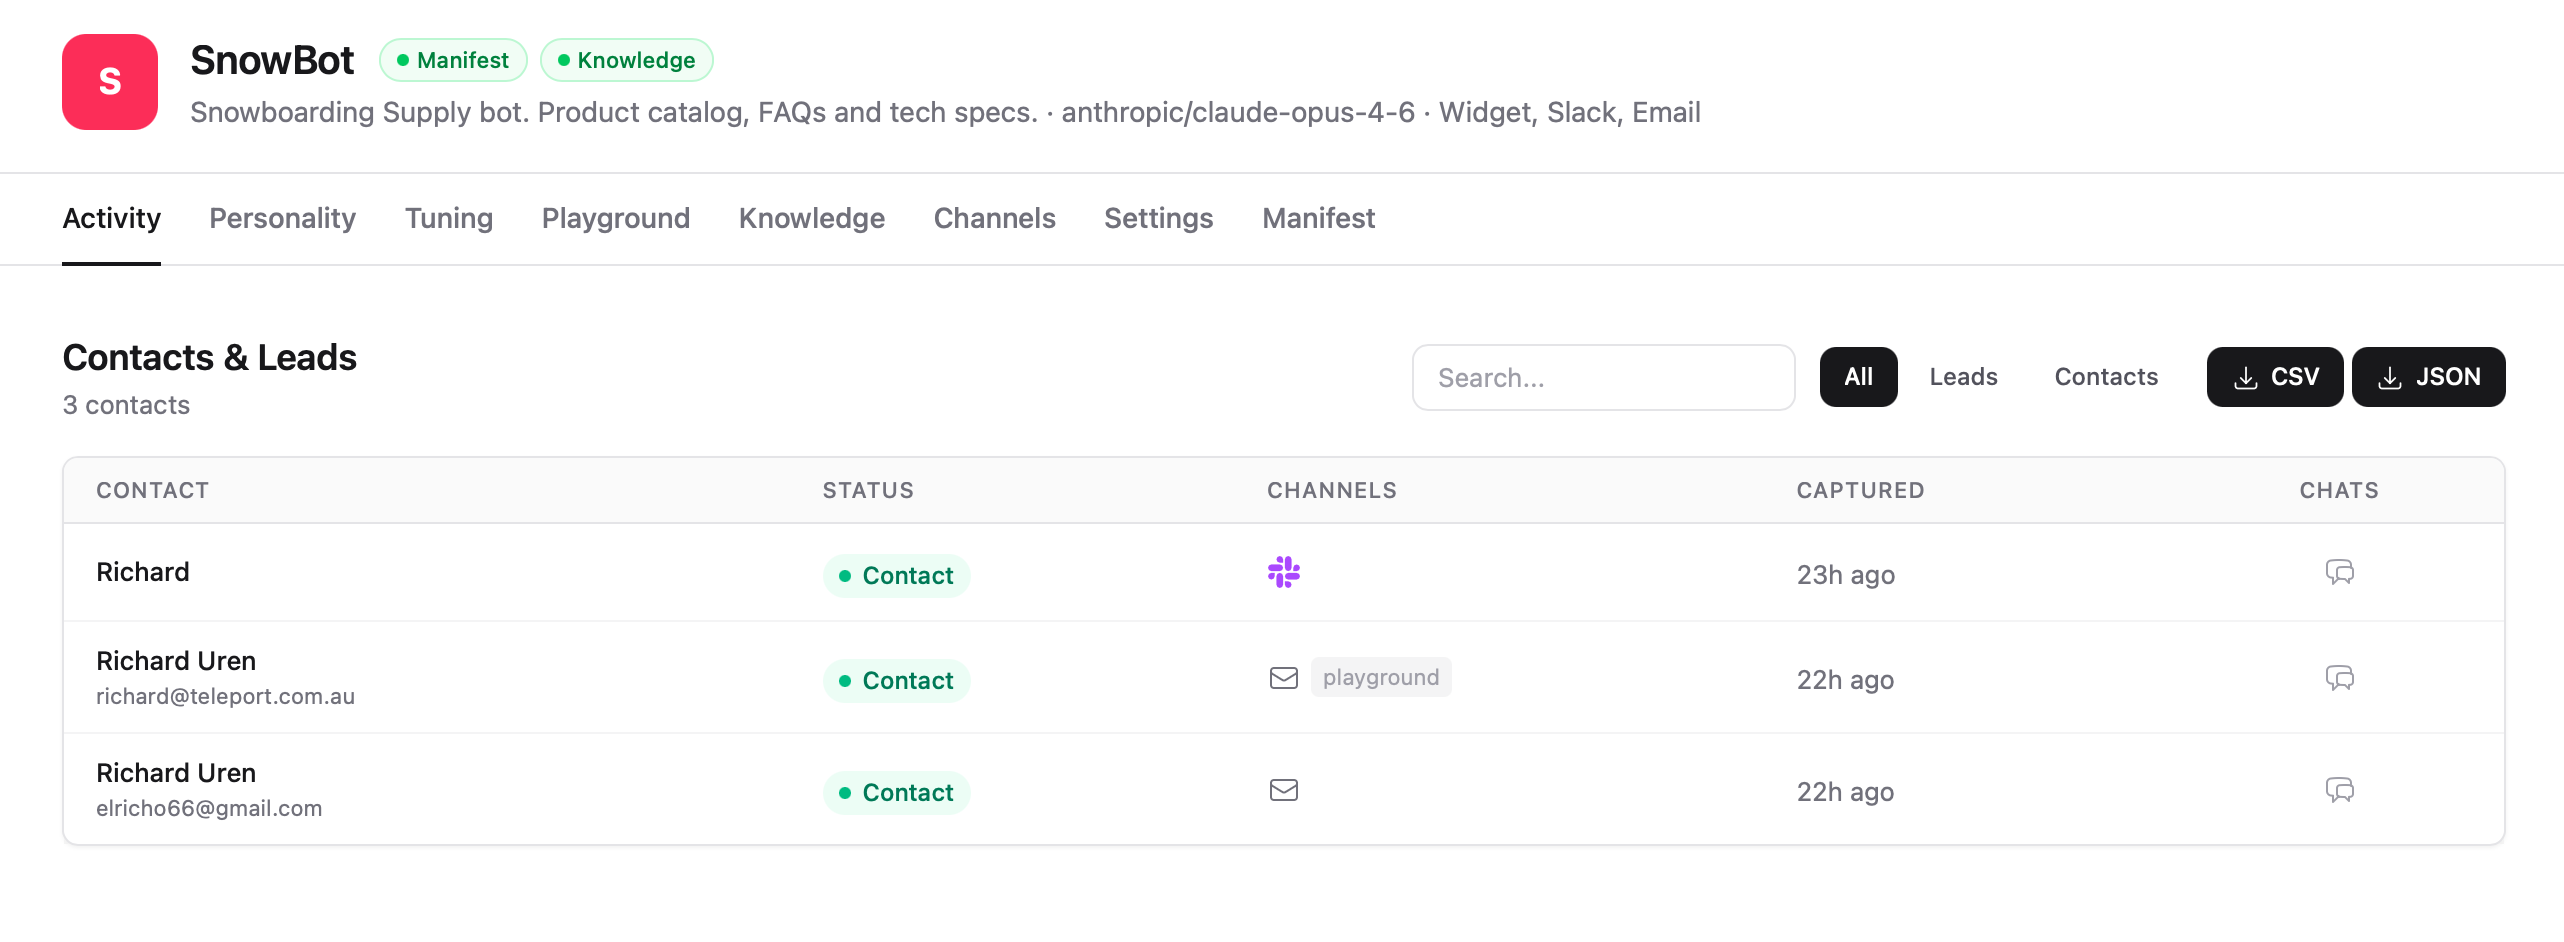
Task: Click the email envelope icon for richard@teleport.com.au
Action: click(1285, 678)
